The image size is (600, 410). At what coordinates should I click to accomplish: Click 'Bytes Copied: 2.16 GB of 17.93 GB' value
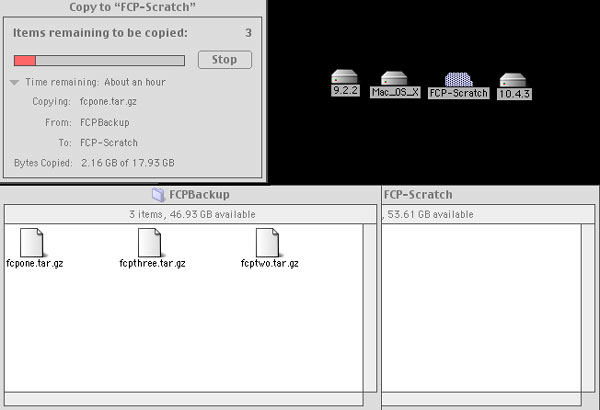coord(128,163)
